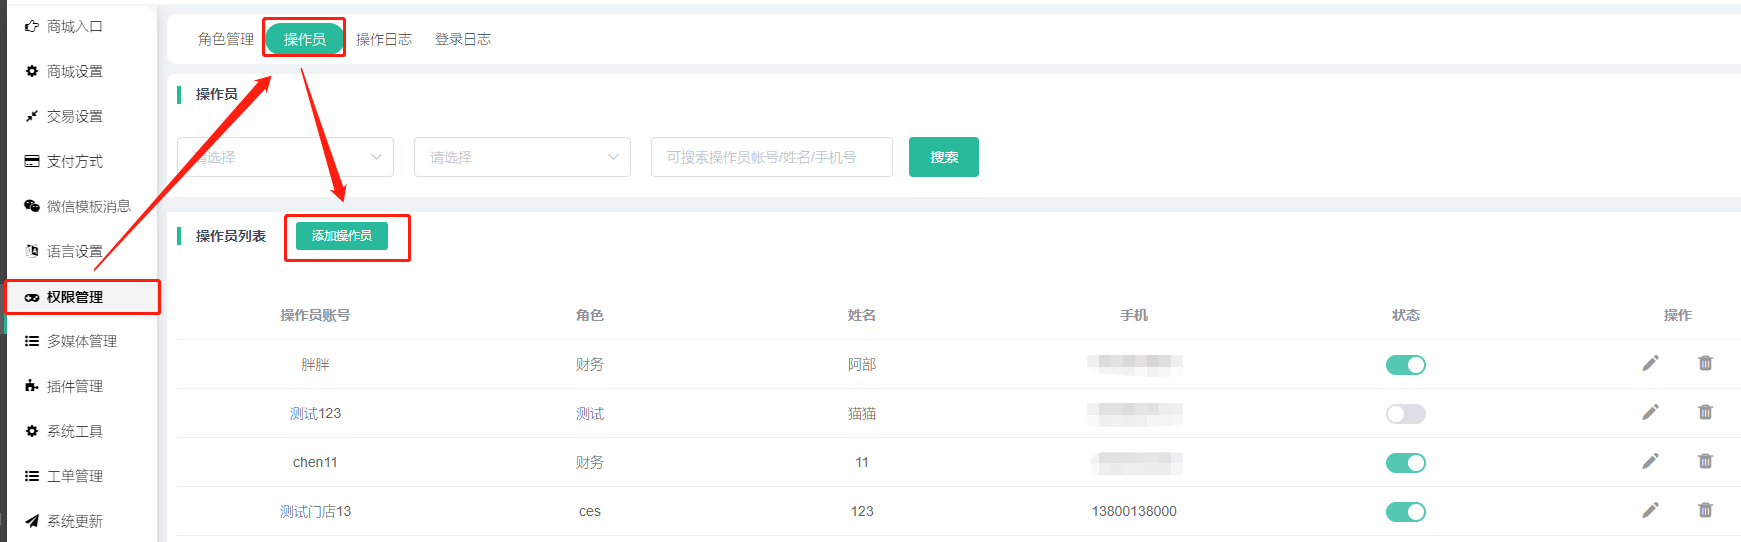The height and width of the screenshot is (542, 1741).
Task: Disable status switch for operator 胖胖
Action: click(1405, 365)
